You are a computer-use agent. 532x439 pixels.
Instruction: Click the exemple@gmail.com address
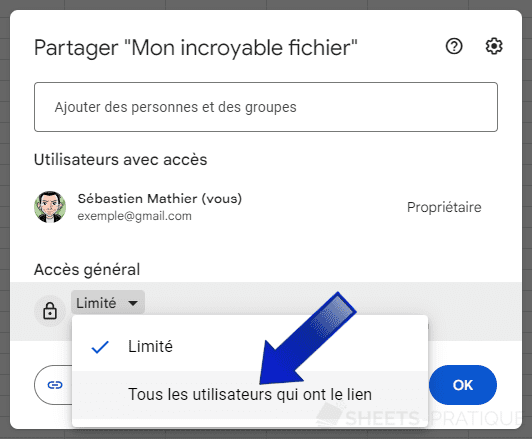point(134,216)
